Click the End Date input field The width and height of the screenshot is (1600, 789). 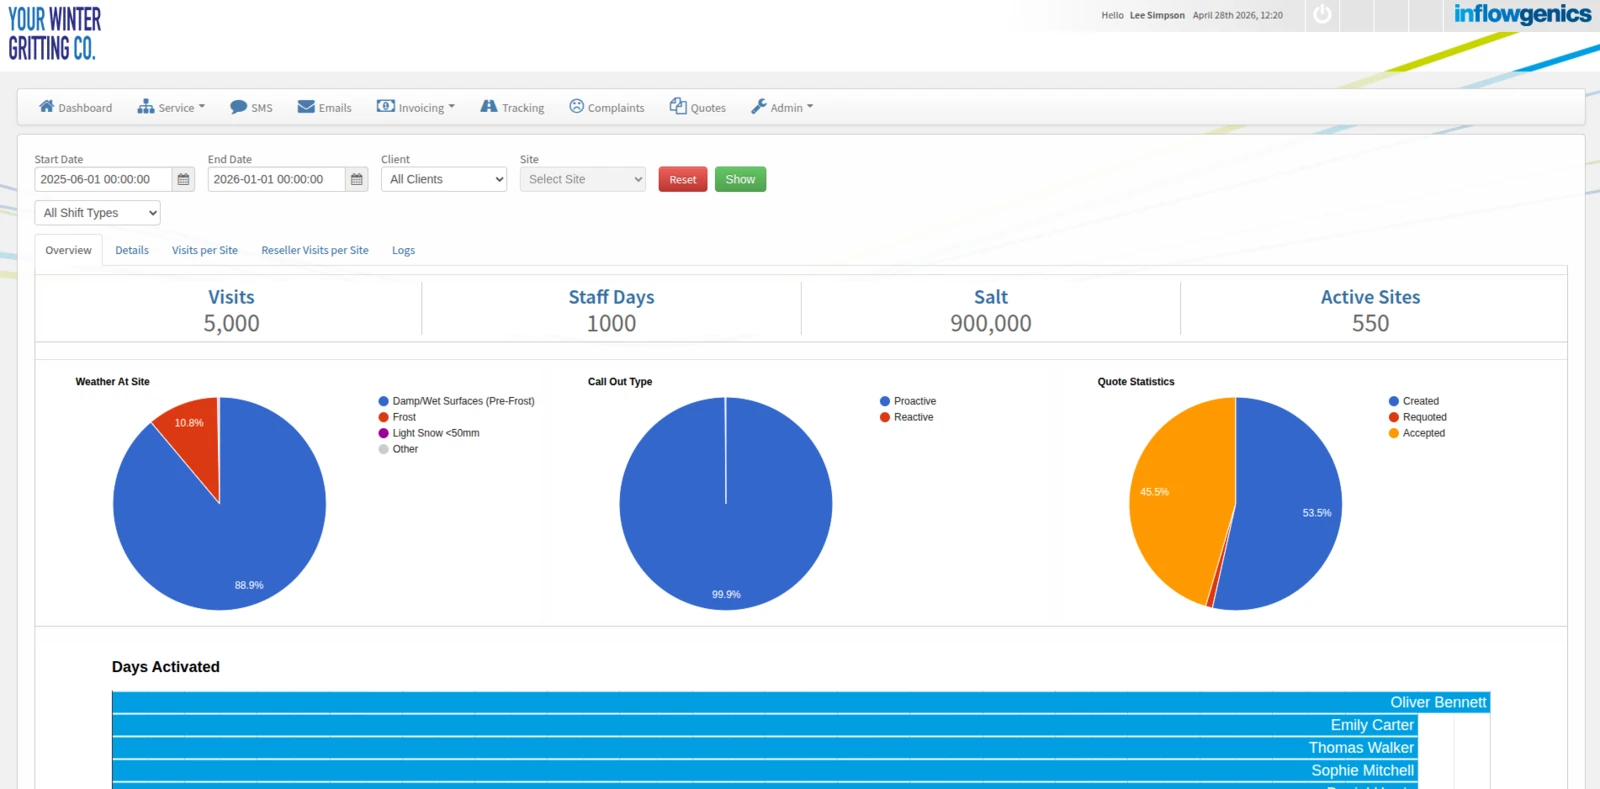(x=276, y=179)
